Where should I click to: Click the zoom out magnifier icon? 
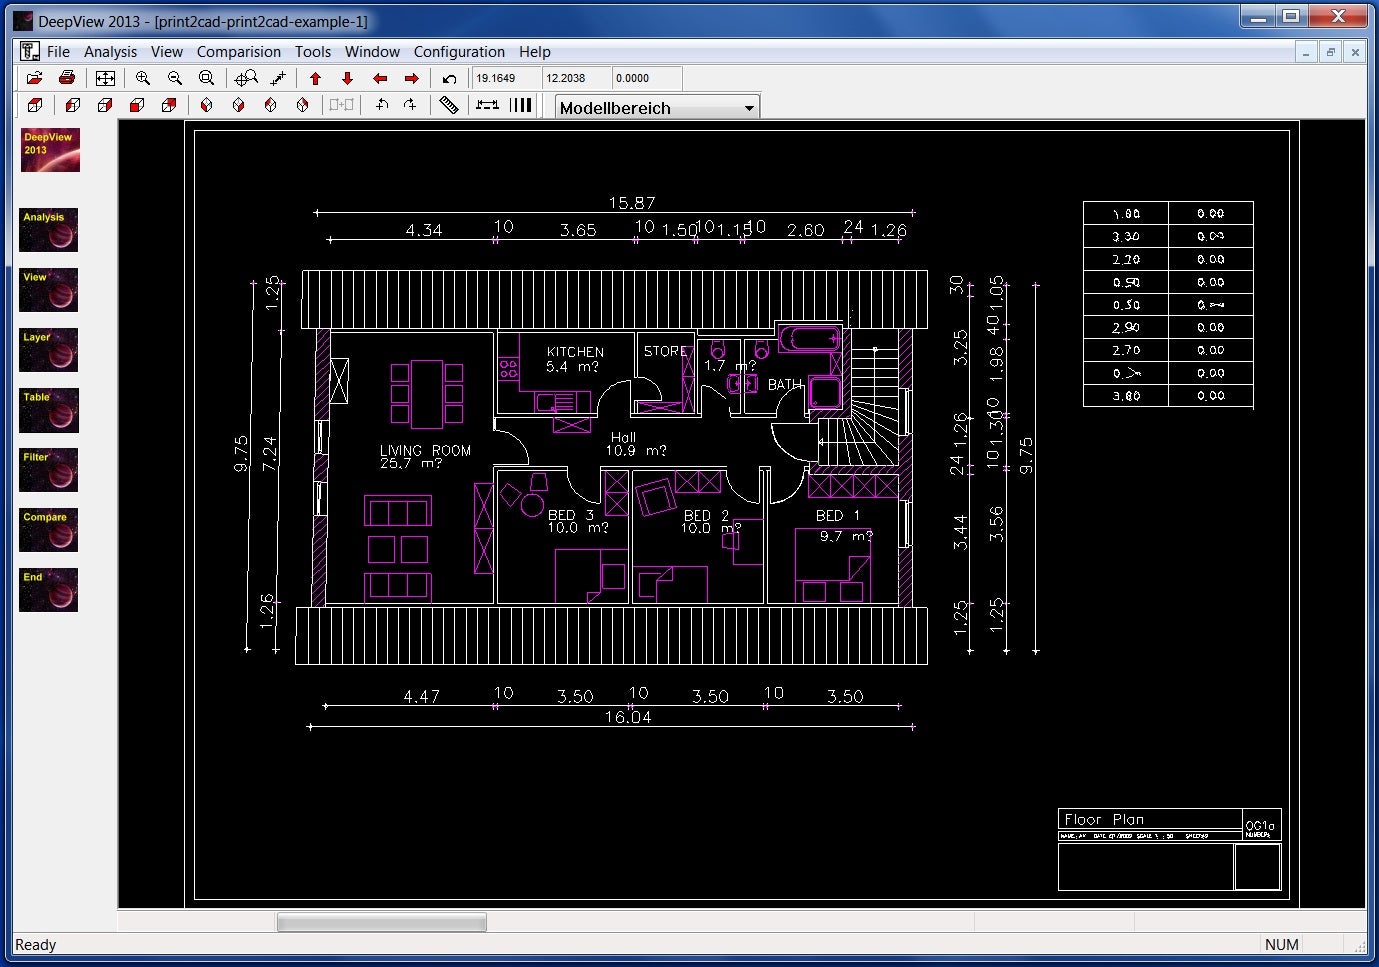coord(175,78)
